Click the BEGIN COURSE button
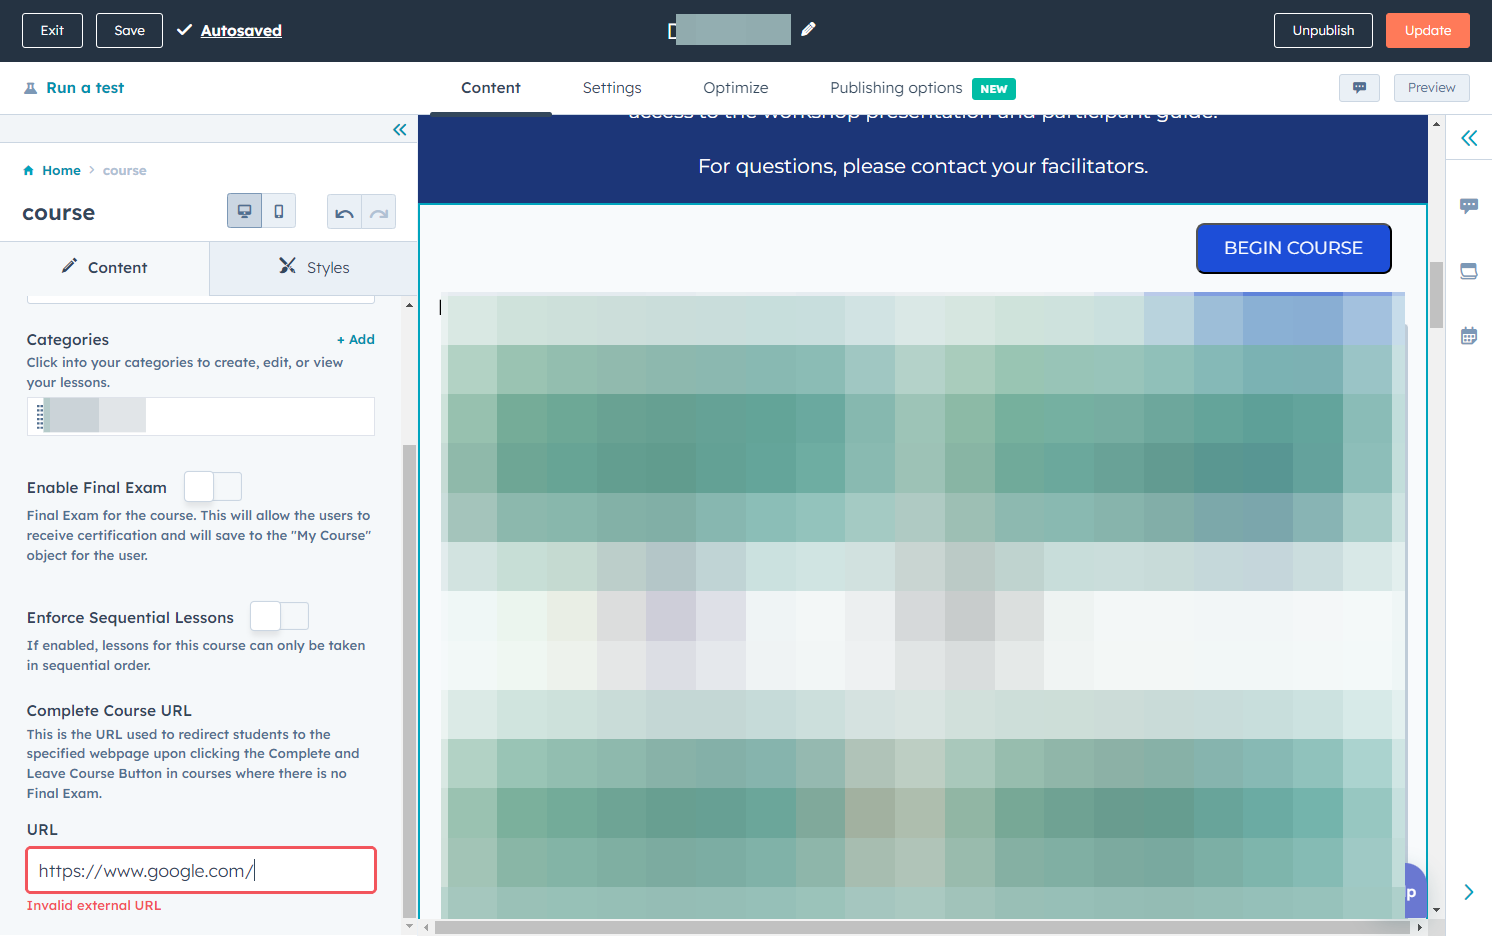This screenshot has width=1492, height=936. pos(1294,248)
